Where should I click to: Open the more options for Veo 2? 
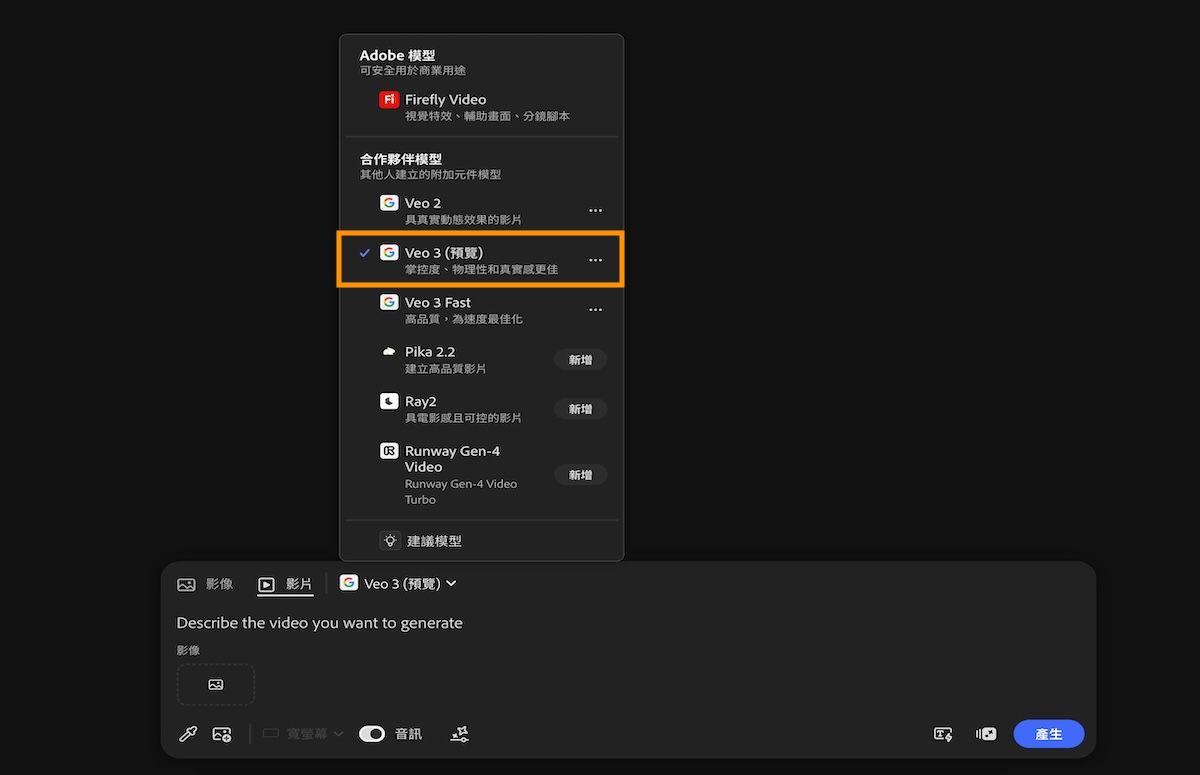595,211
